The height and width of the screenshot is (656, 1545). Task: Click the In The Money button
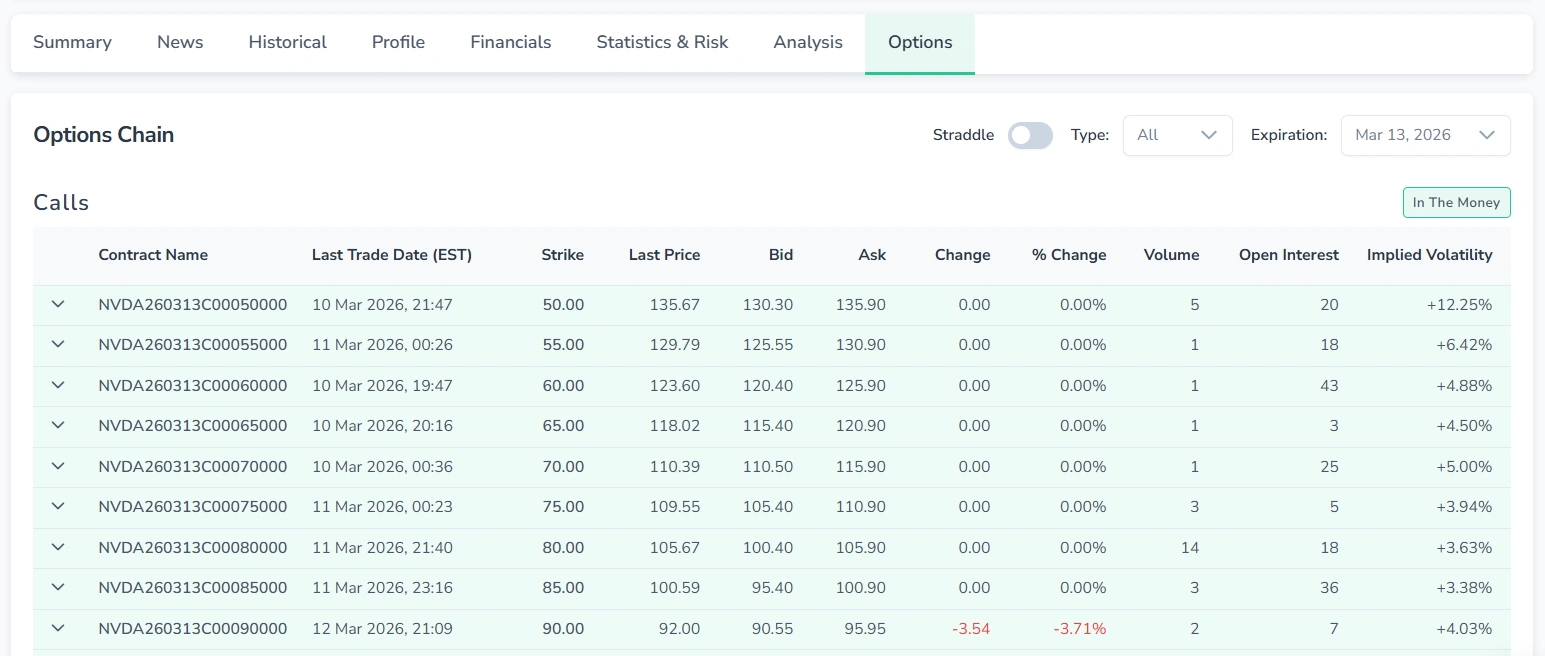coord(1456,202)
